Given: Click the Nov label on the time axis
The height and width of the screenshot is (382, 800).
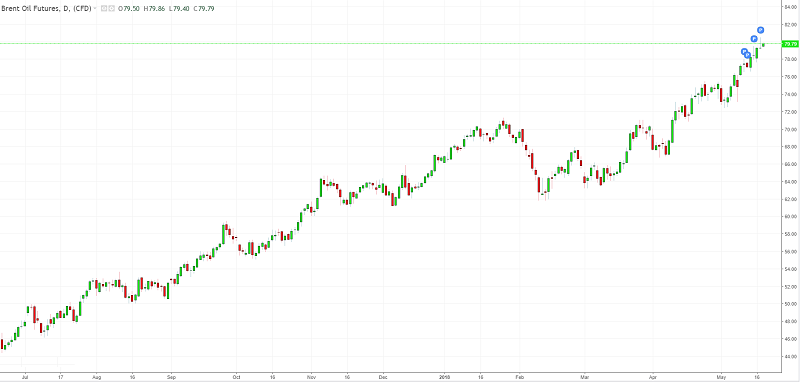Looking at the screenshot, I should (310, 378).
